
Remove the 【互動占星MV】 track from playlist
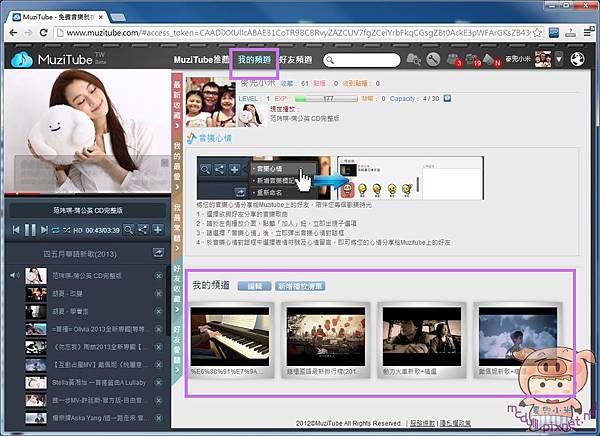pos(158,365)
